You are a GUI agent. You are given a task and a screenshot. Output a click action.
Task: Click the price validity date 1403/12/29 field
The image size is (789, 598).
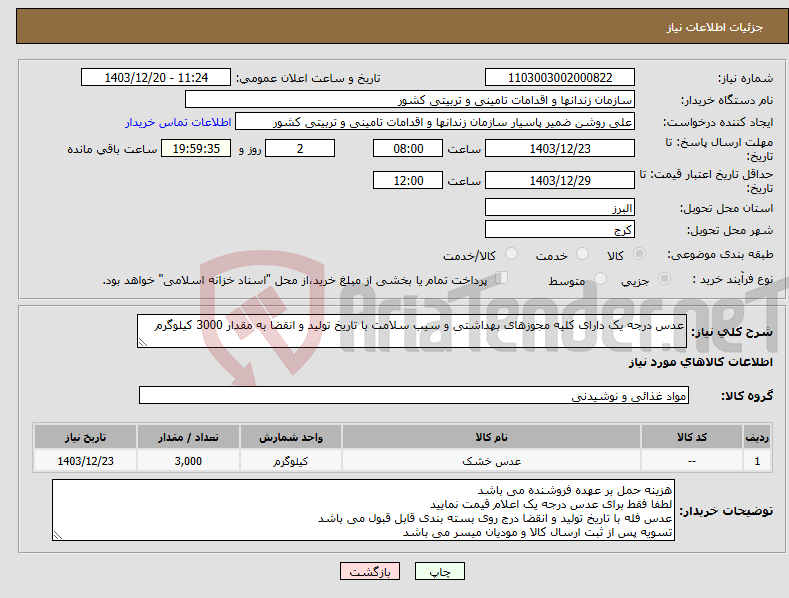pyautogui.click(x=560, y=180)
